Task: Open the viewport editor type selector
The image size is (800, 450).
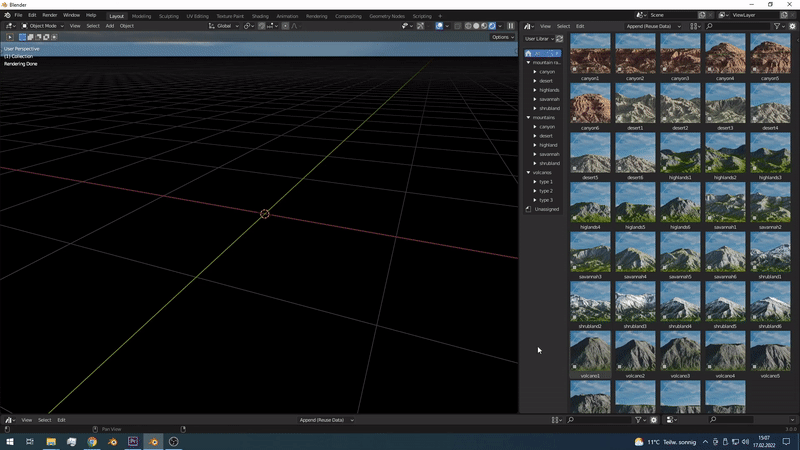Action: [x=10, y=26]
